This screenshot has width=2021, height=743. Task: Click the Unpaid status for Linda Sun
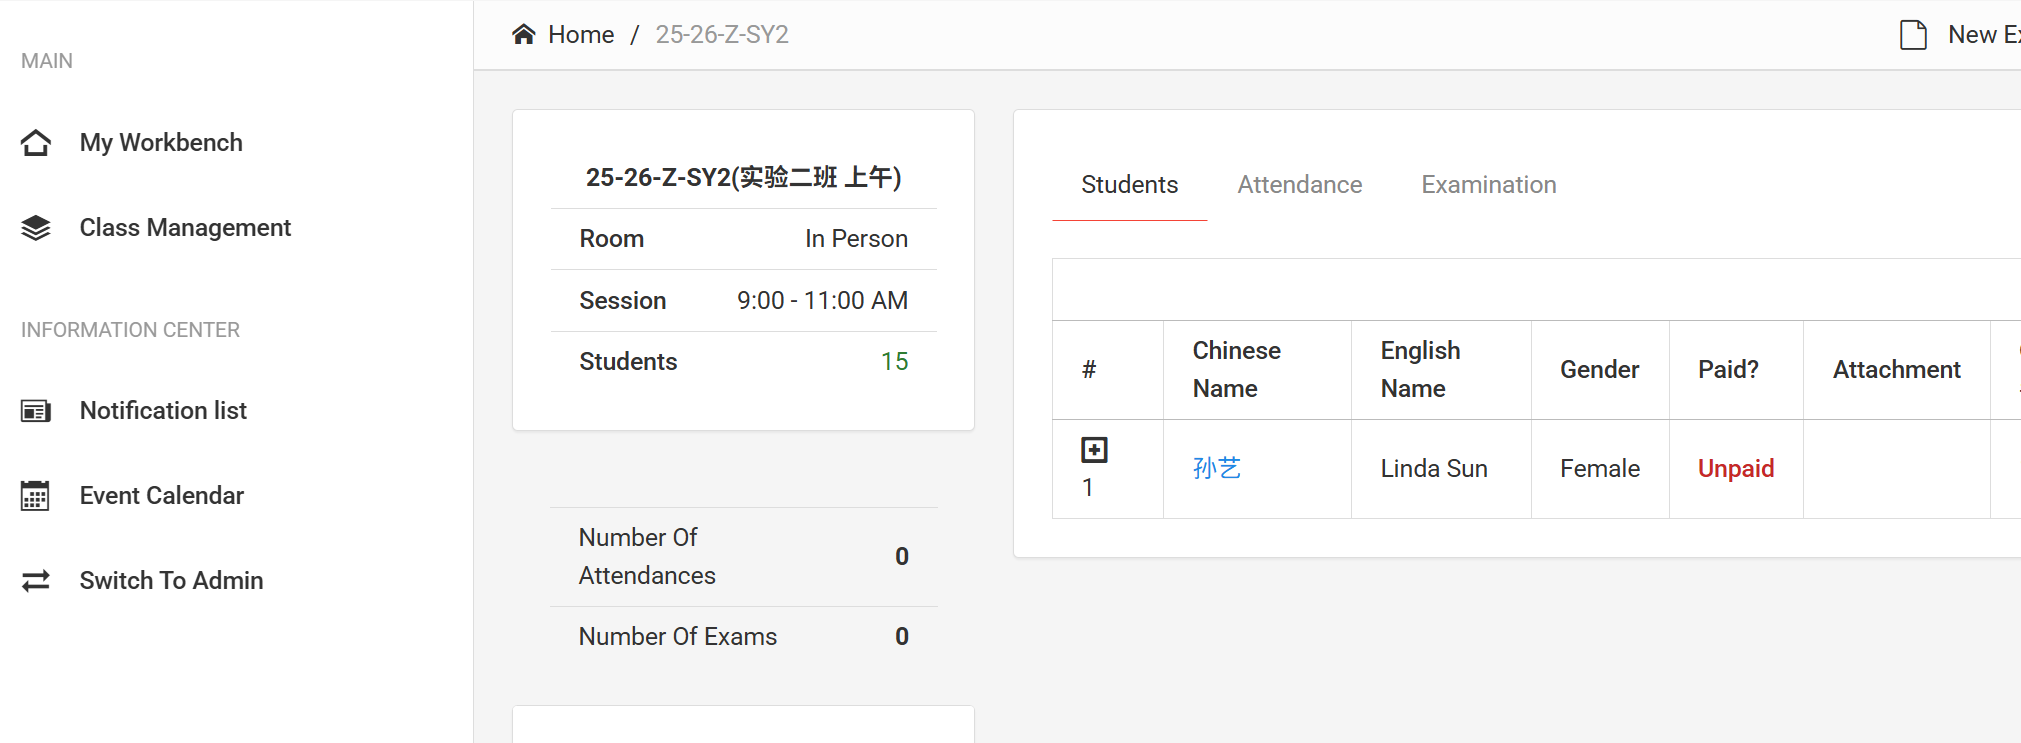(x=1735, y=469)
